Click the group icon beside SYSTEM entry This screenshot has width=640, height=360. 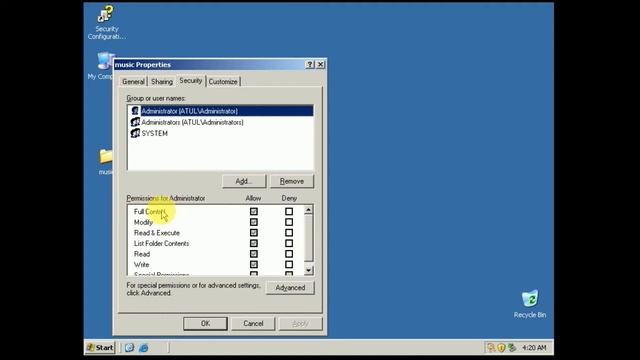pos(135,133)
